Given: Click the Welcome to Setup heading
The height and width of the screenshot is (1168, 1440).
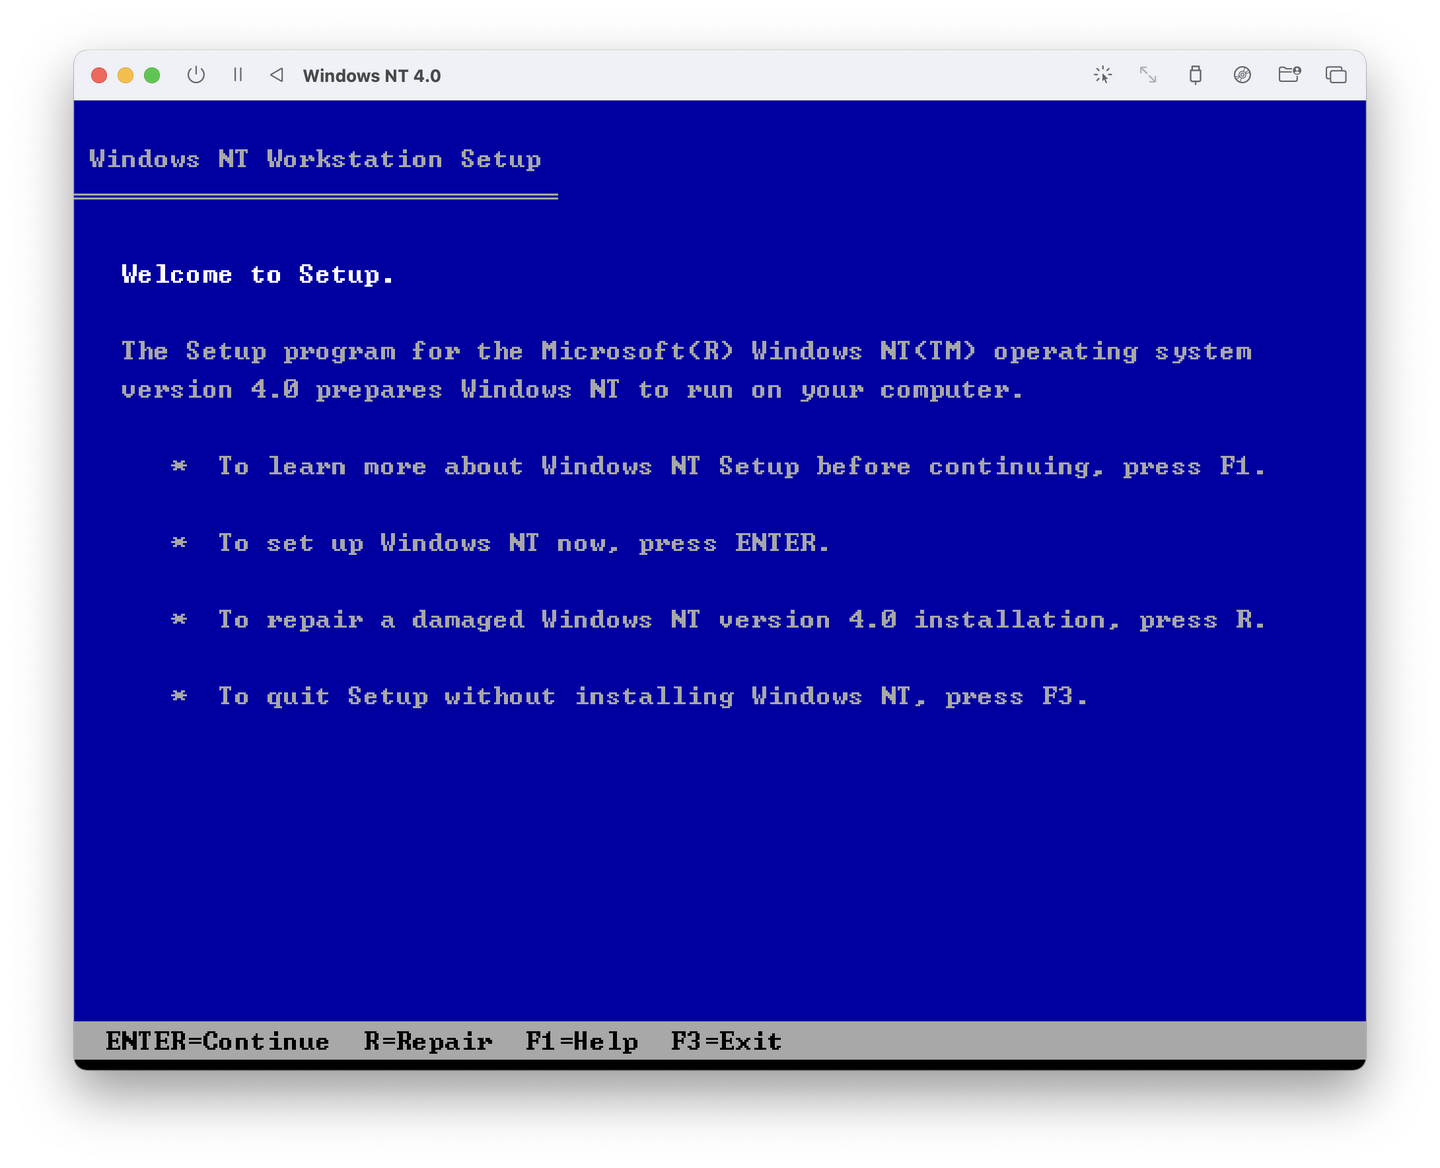Looking at the screenshot, I should point(257,274).
